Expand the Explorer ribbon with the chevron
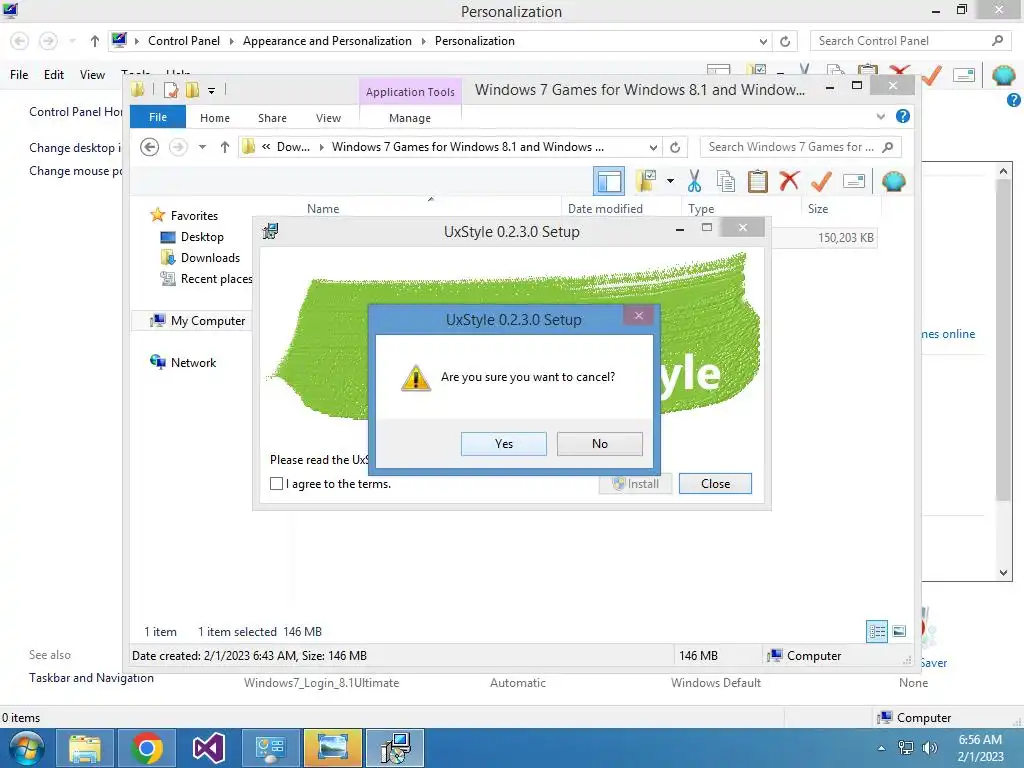This screenshot has width=1024, height=768. click(x=880, y=116)
